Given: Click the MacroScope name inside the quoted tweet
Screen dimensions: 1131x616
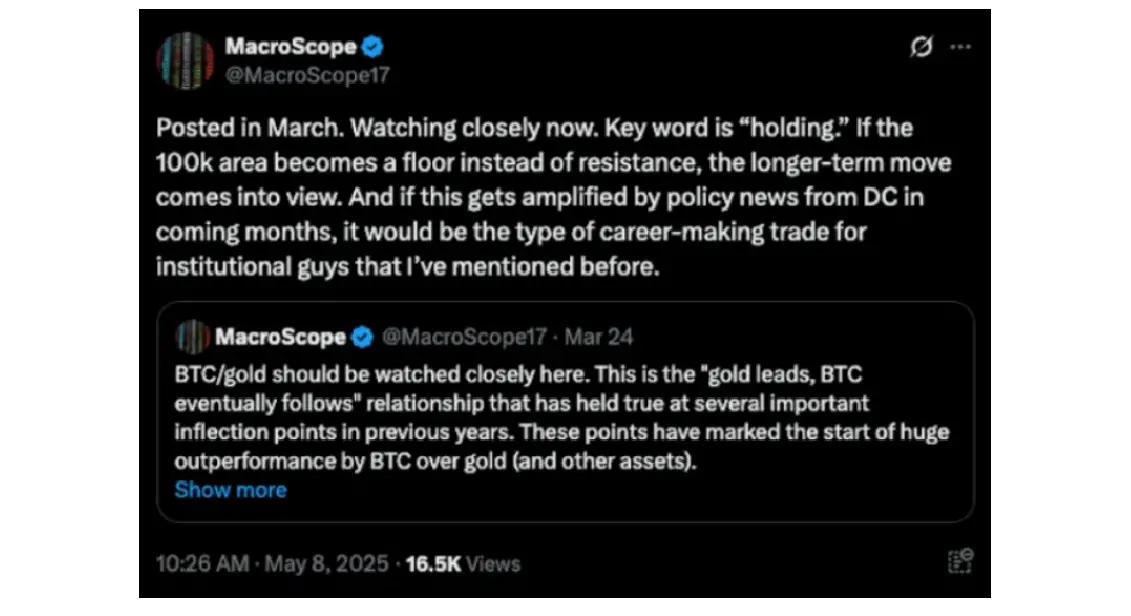Looking at the screenshot, I should pos(281,337).
